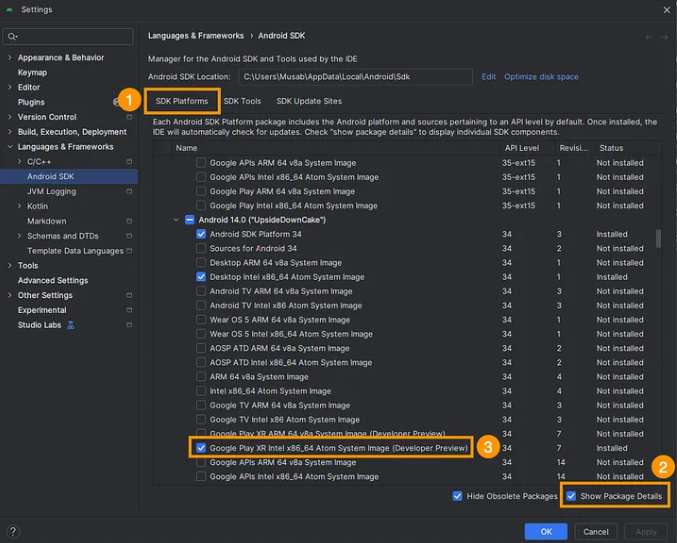Click the project-level icon beside Experimental
The image size is (677, 543).
pos(129,310)
